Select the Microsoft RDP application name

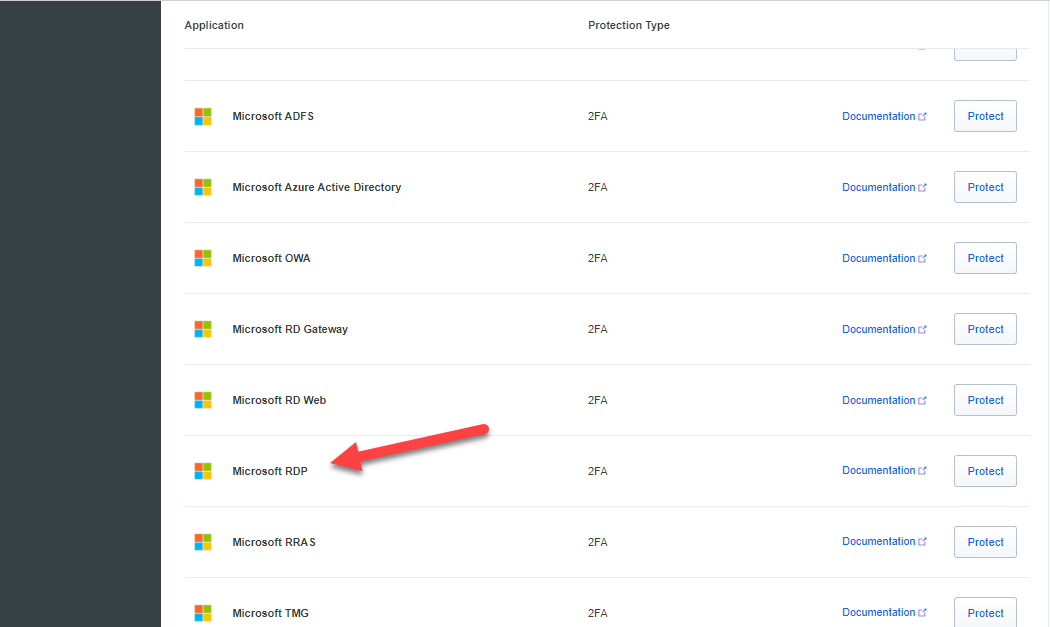270,472
